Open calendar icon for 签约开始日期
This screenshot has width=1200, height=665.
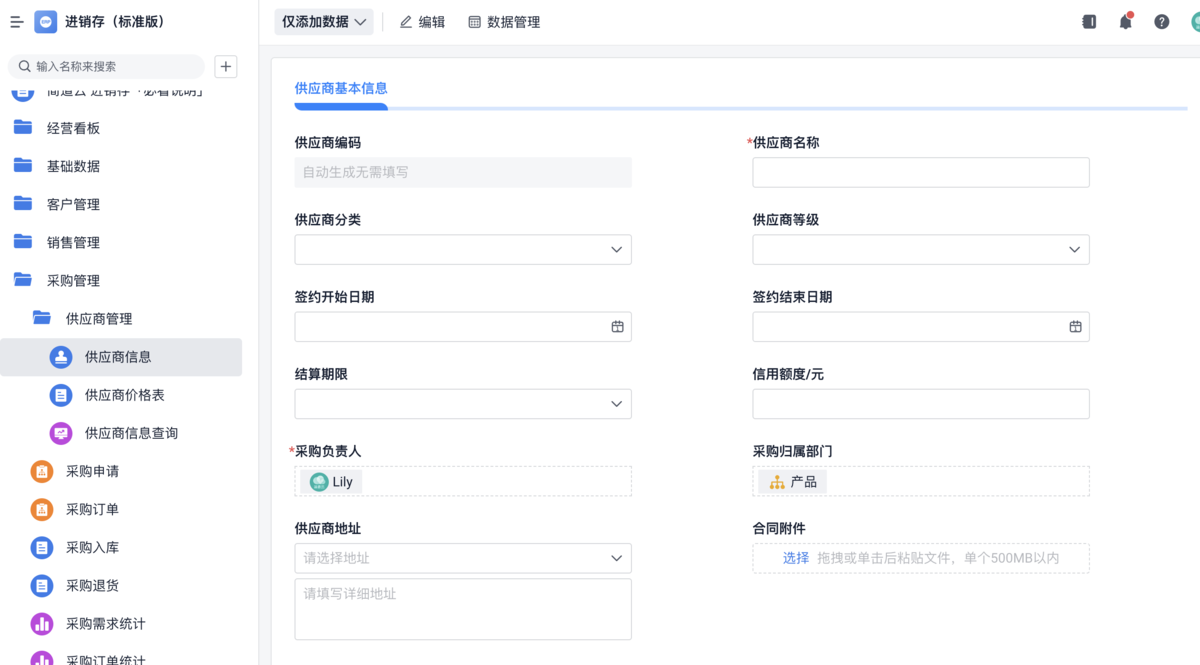617,327
